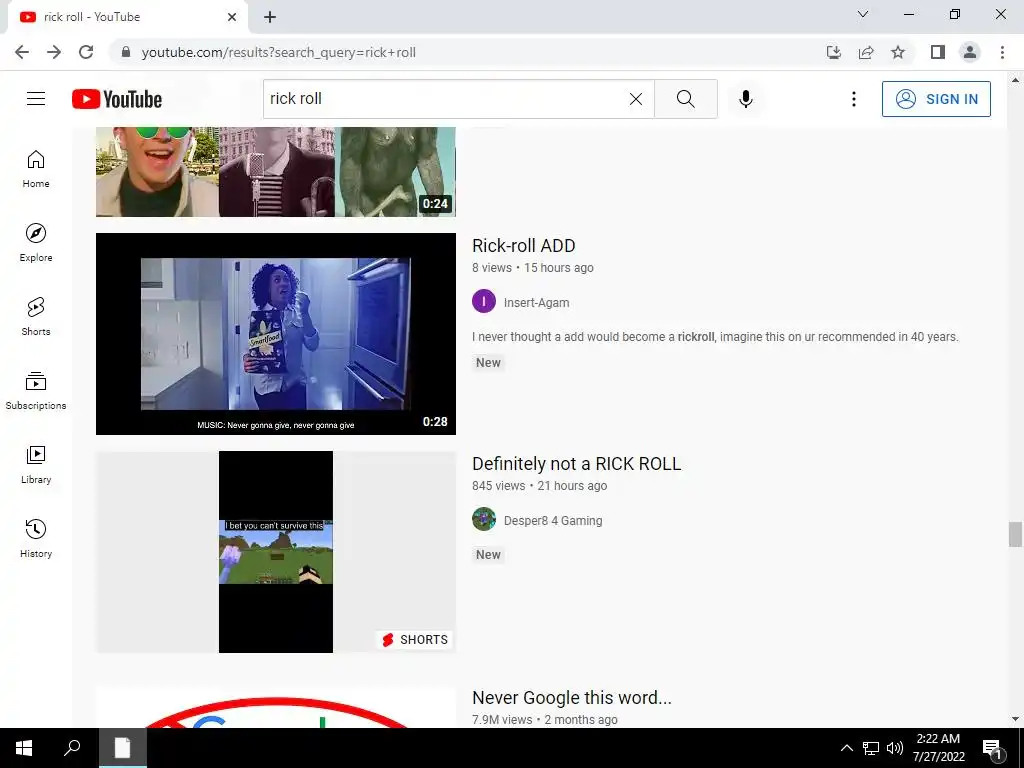Image resolution: width=1024 pixels, height=768 pixels.
Task: Open the Chrome three-dot menu
Action: (1002, 52)
